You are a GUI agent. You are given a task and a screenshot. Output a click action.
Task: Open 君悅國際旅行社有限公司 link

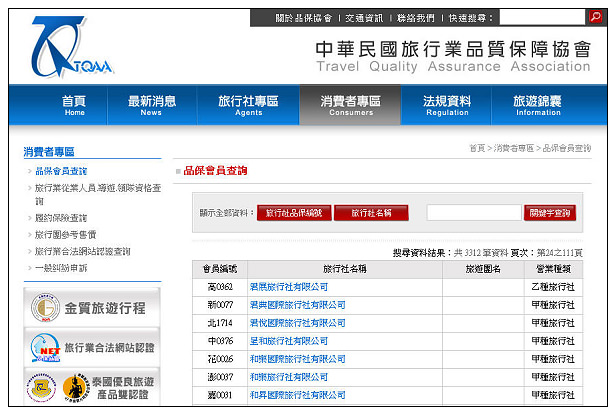pyautogui.click(x=297, y=323)
